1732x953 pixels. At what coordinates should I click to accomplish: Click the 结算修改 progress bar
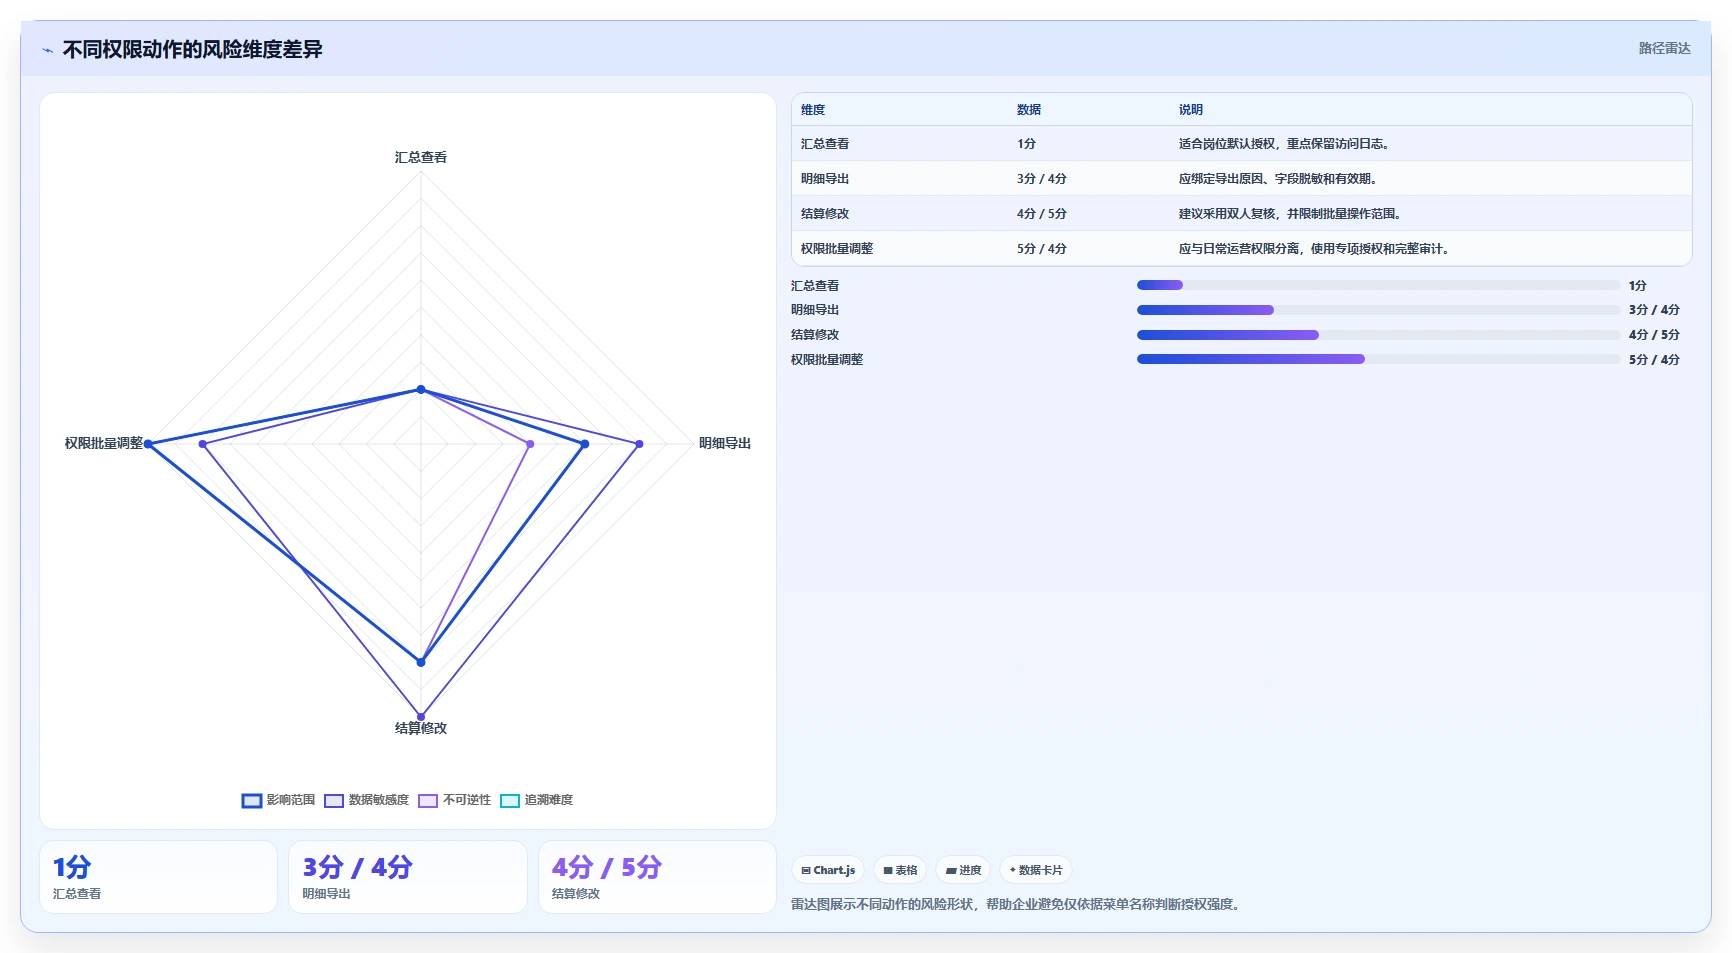[1378, 335]
